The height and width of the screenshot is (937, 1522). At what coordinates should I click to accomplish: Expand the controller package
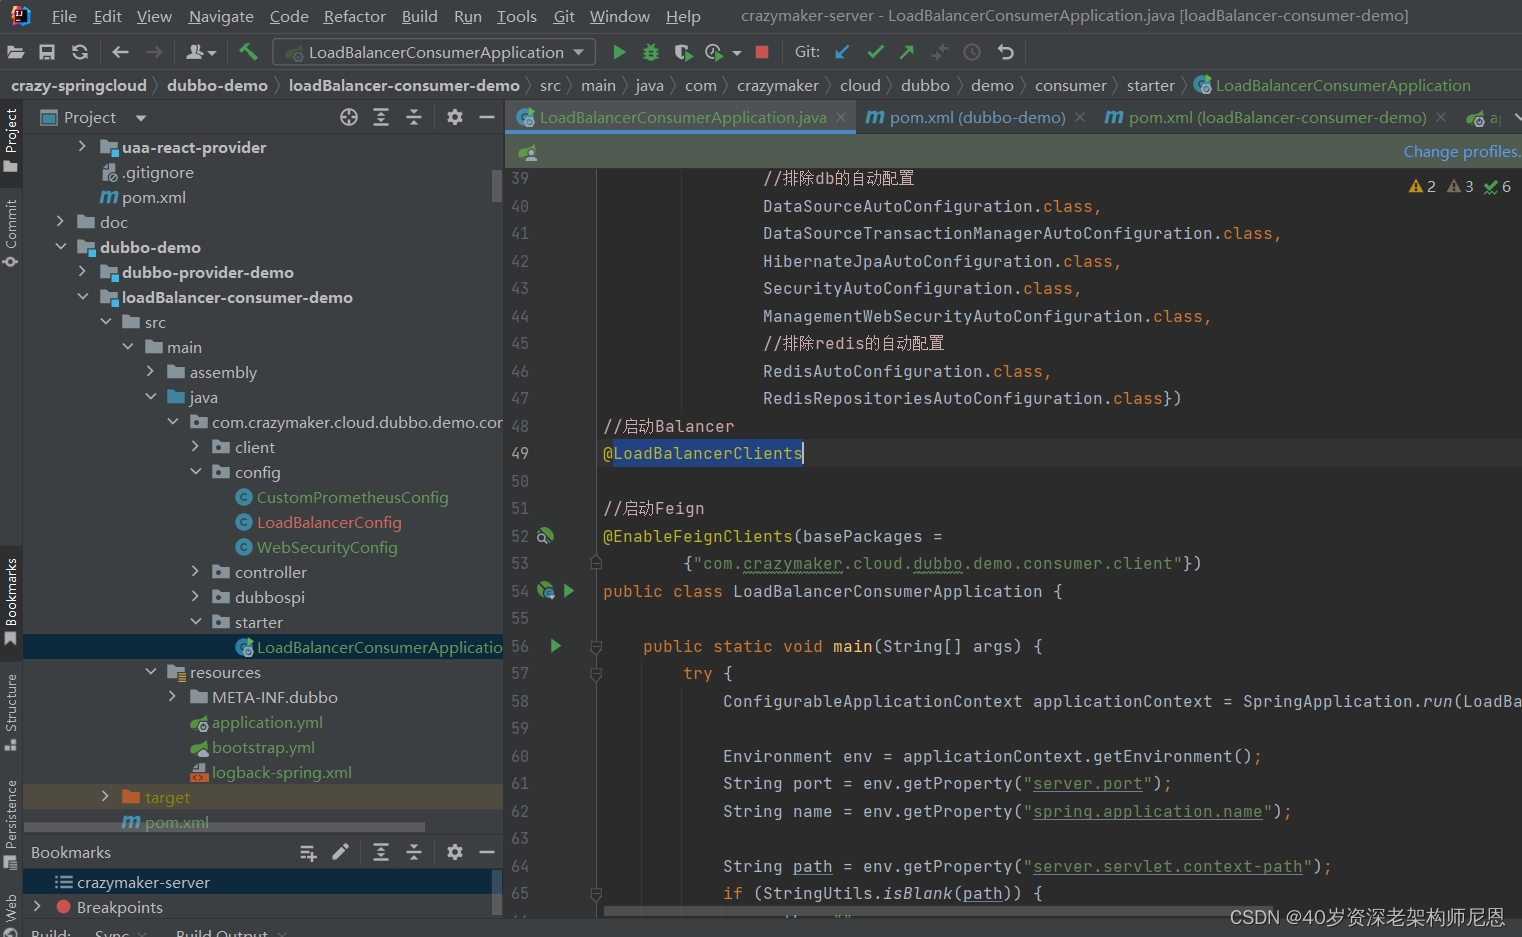point(196,572)
